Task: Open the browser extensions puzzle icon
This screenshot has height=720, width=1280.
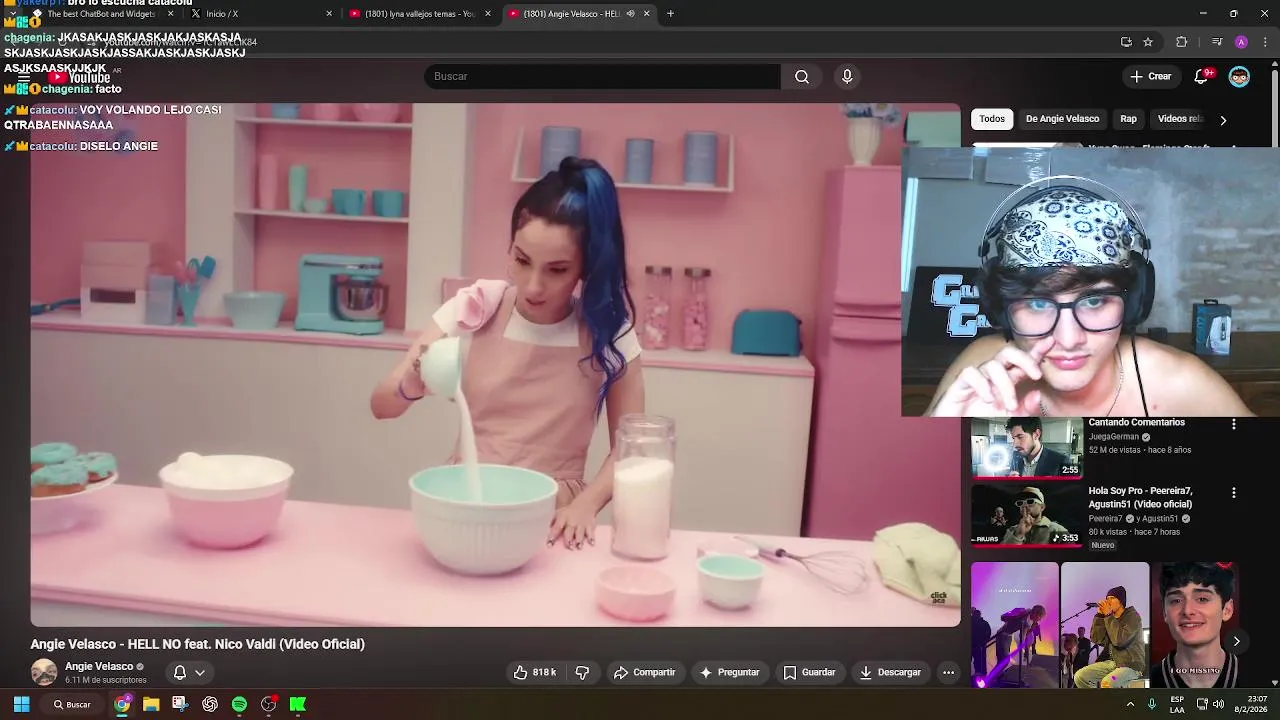Action: (1181, 42)
